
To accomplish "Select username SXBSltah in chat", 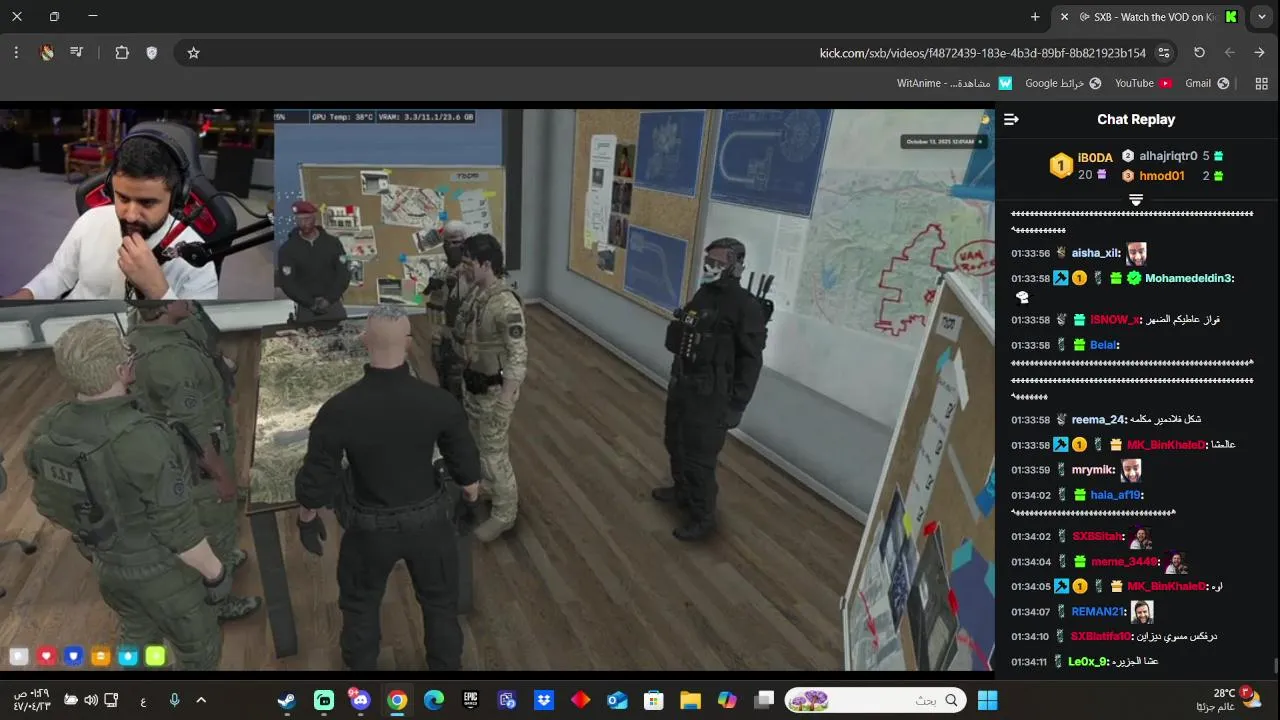I will (x=1097, y=537).
